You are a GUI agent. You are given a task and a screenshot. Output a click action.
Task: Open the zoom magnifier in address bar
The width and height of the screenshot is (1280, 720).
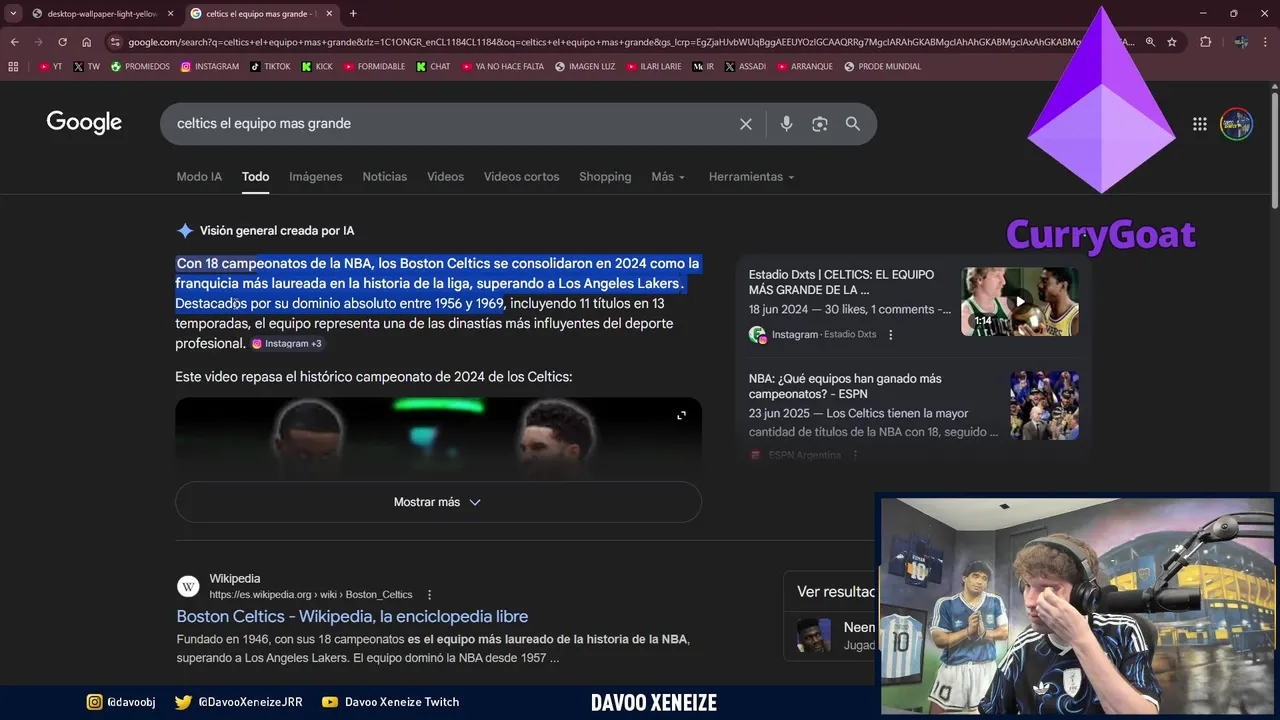(x=1150, y=42)
